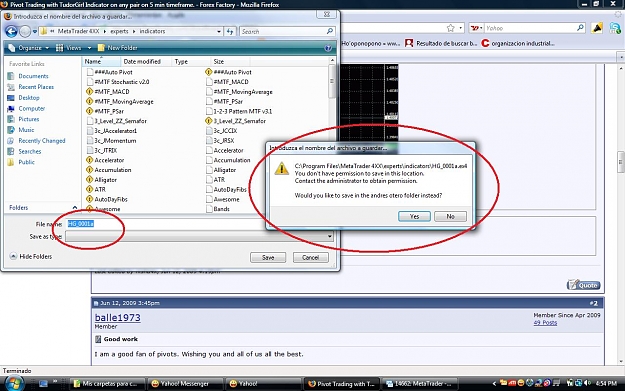625x391 pixels.
Task: Switch to Yahoo! Messenger taskbar item
Action: pos(184,384)
